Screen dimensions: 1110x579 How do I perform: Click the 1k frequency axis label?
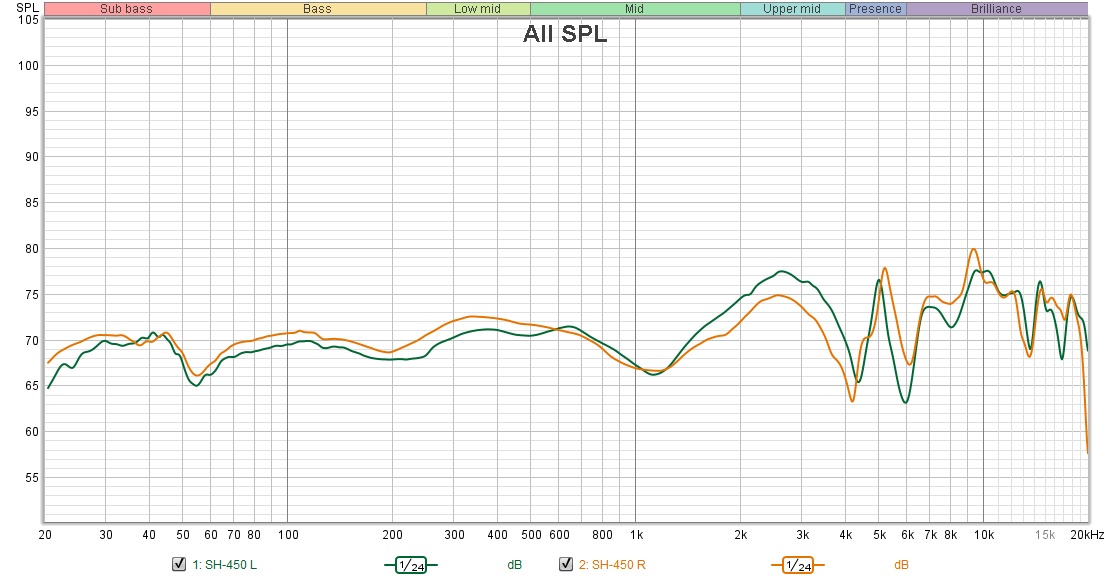pos(636,535)
